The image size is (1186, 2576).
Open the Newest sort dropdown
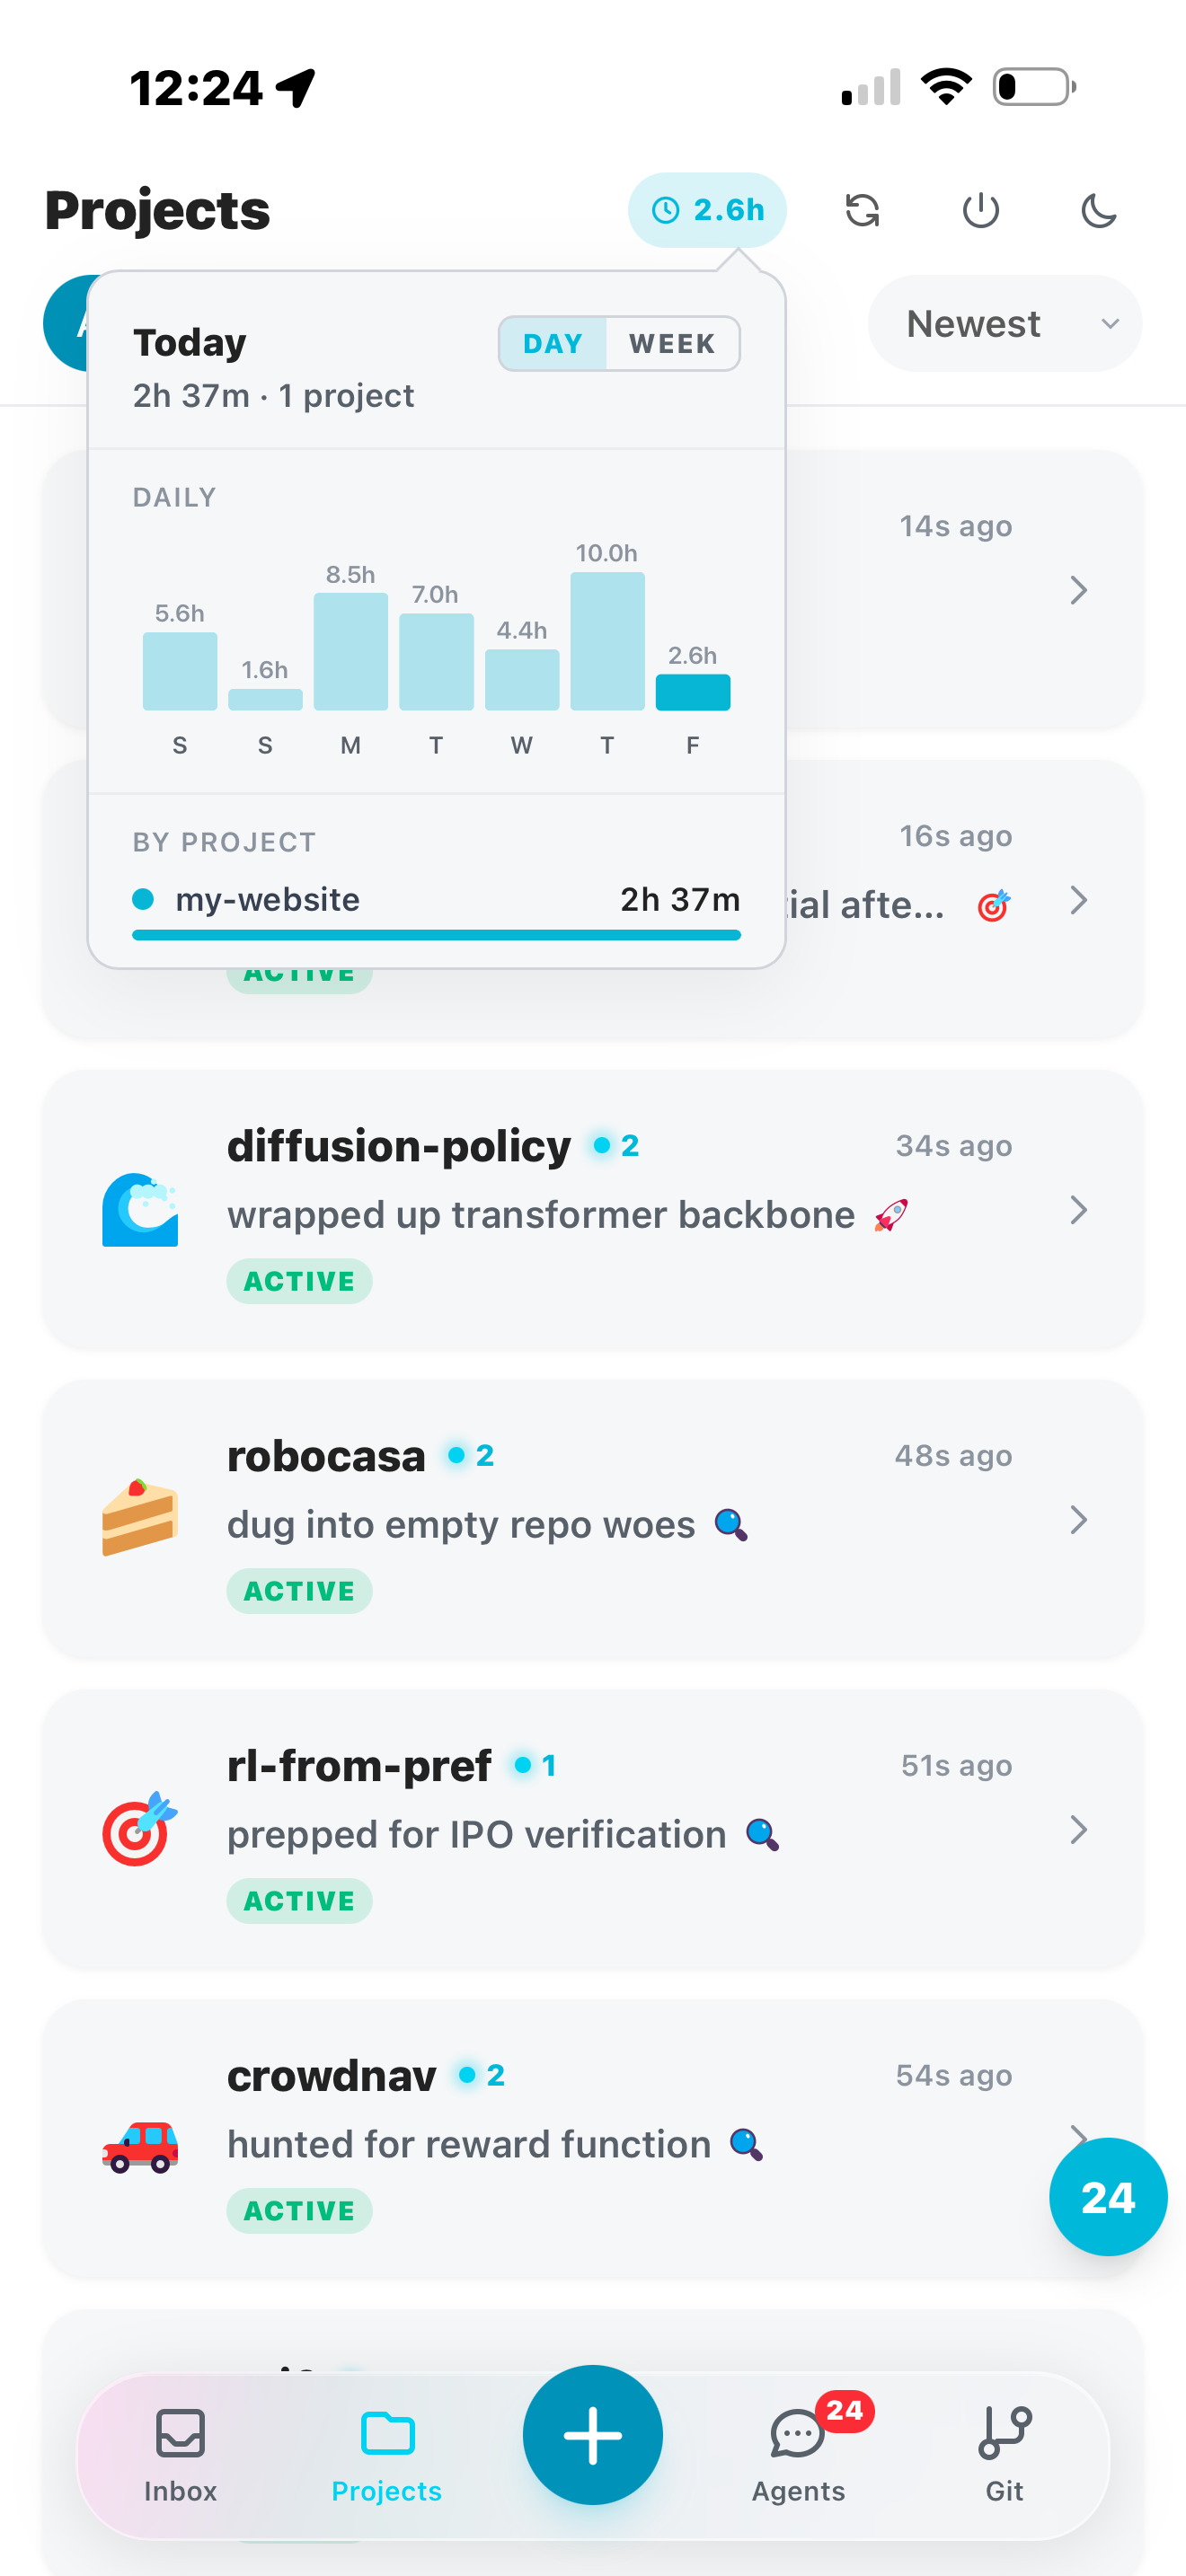tap(1004, 323)
